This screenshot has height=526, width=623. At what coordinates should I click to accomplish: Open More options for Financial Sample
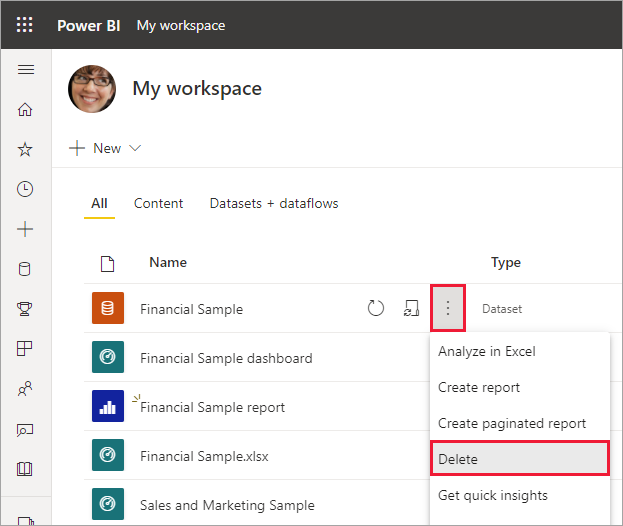[x=448, y=309]
